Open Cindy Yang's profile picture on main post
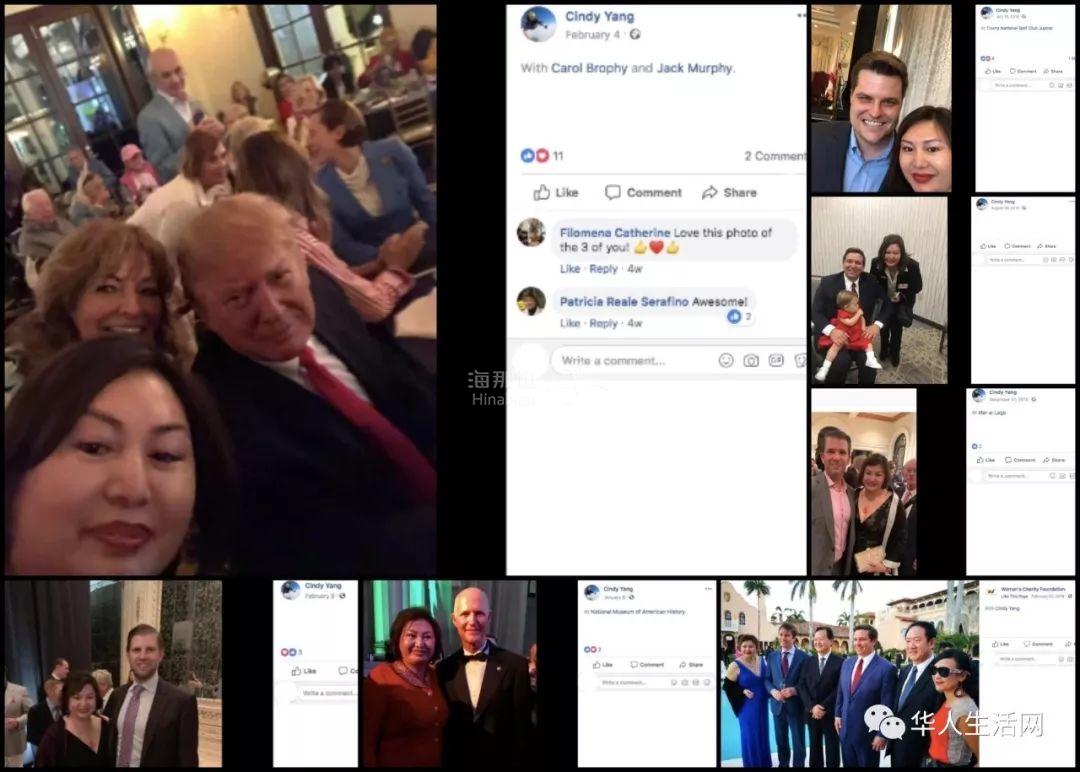The image size is (1080, 772). 538,24
